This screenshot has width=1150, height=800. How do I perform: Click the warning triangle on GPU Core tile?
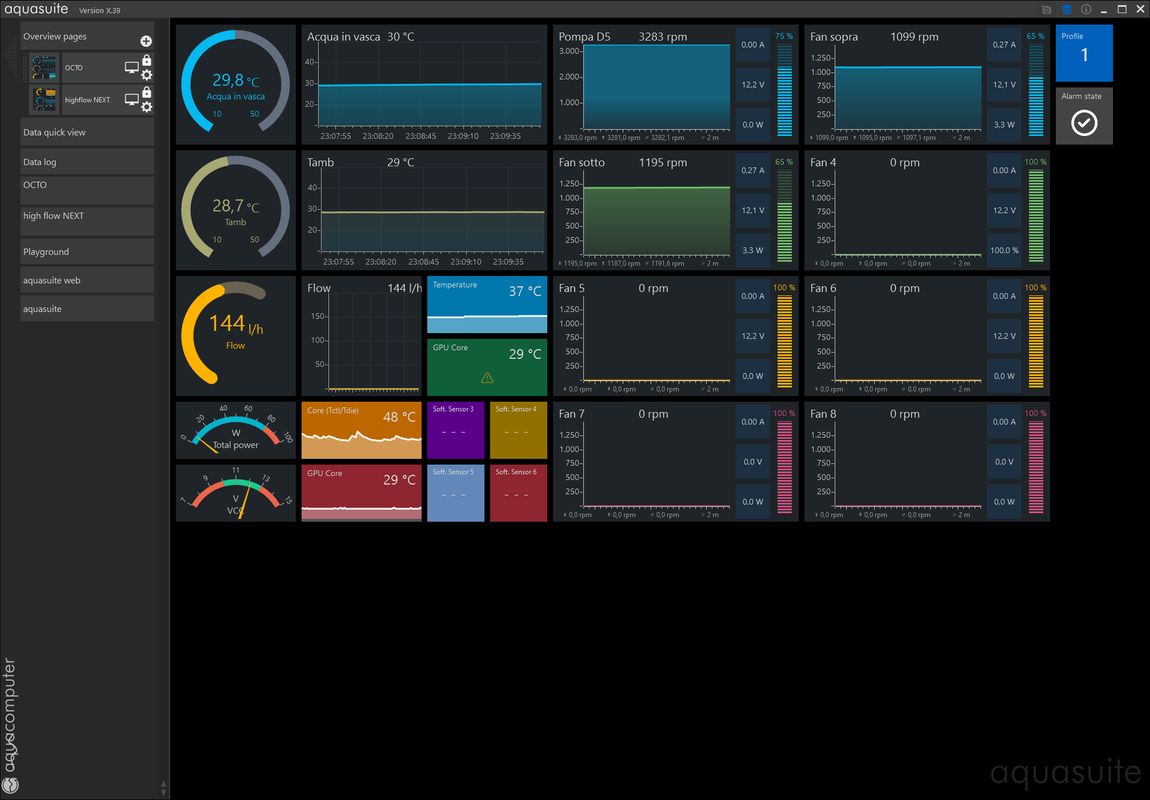pos(487,378)
